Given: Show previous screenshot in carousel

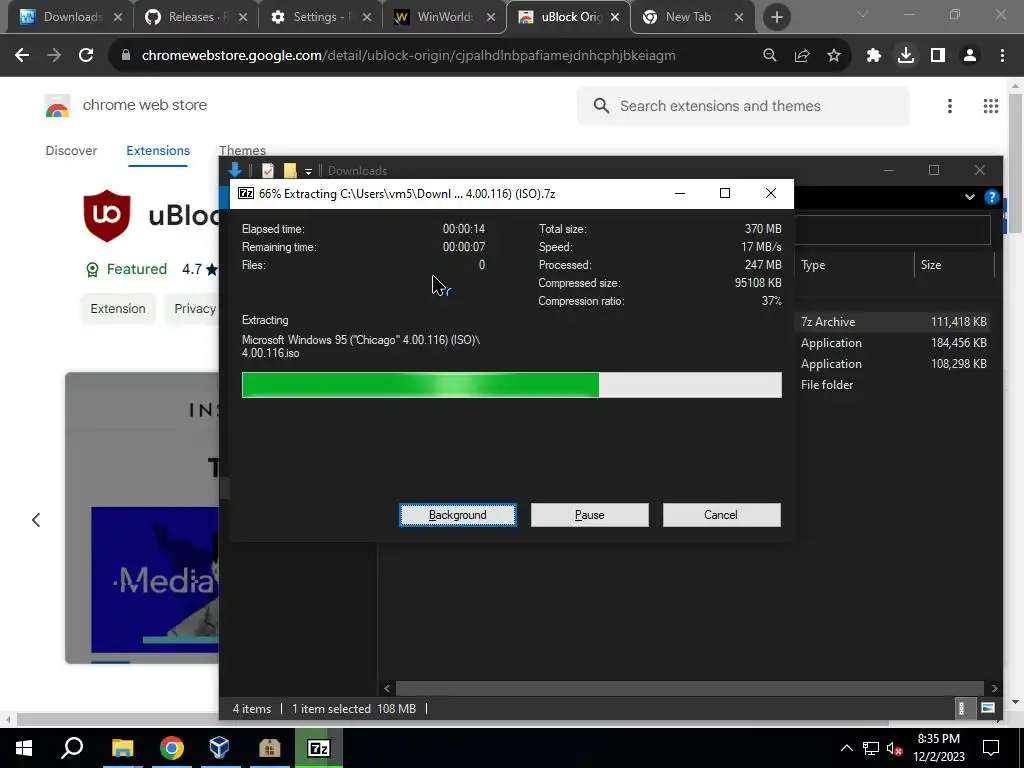Looking at the screenshot, I should [x=36, y=520].
